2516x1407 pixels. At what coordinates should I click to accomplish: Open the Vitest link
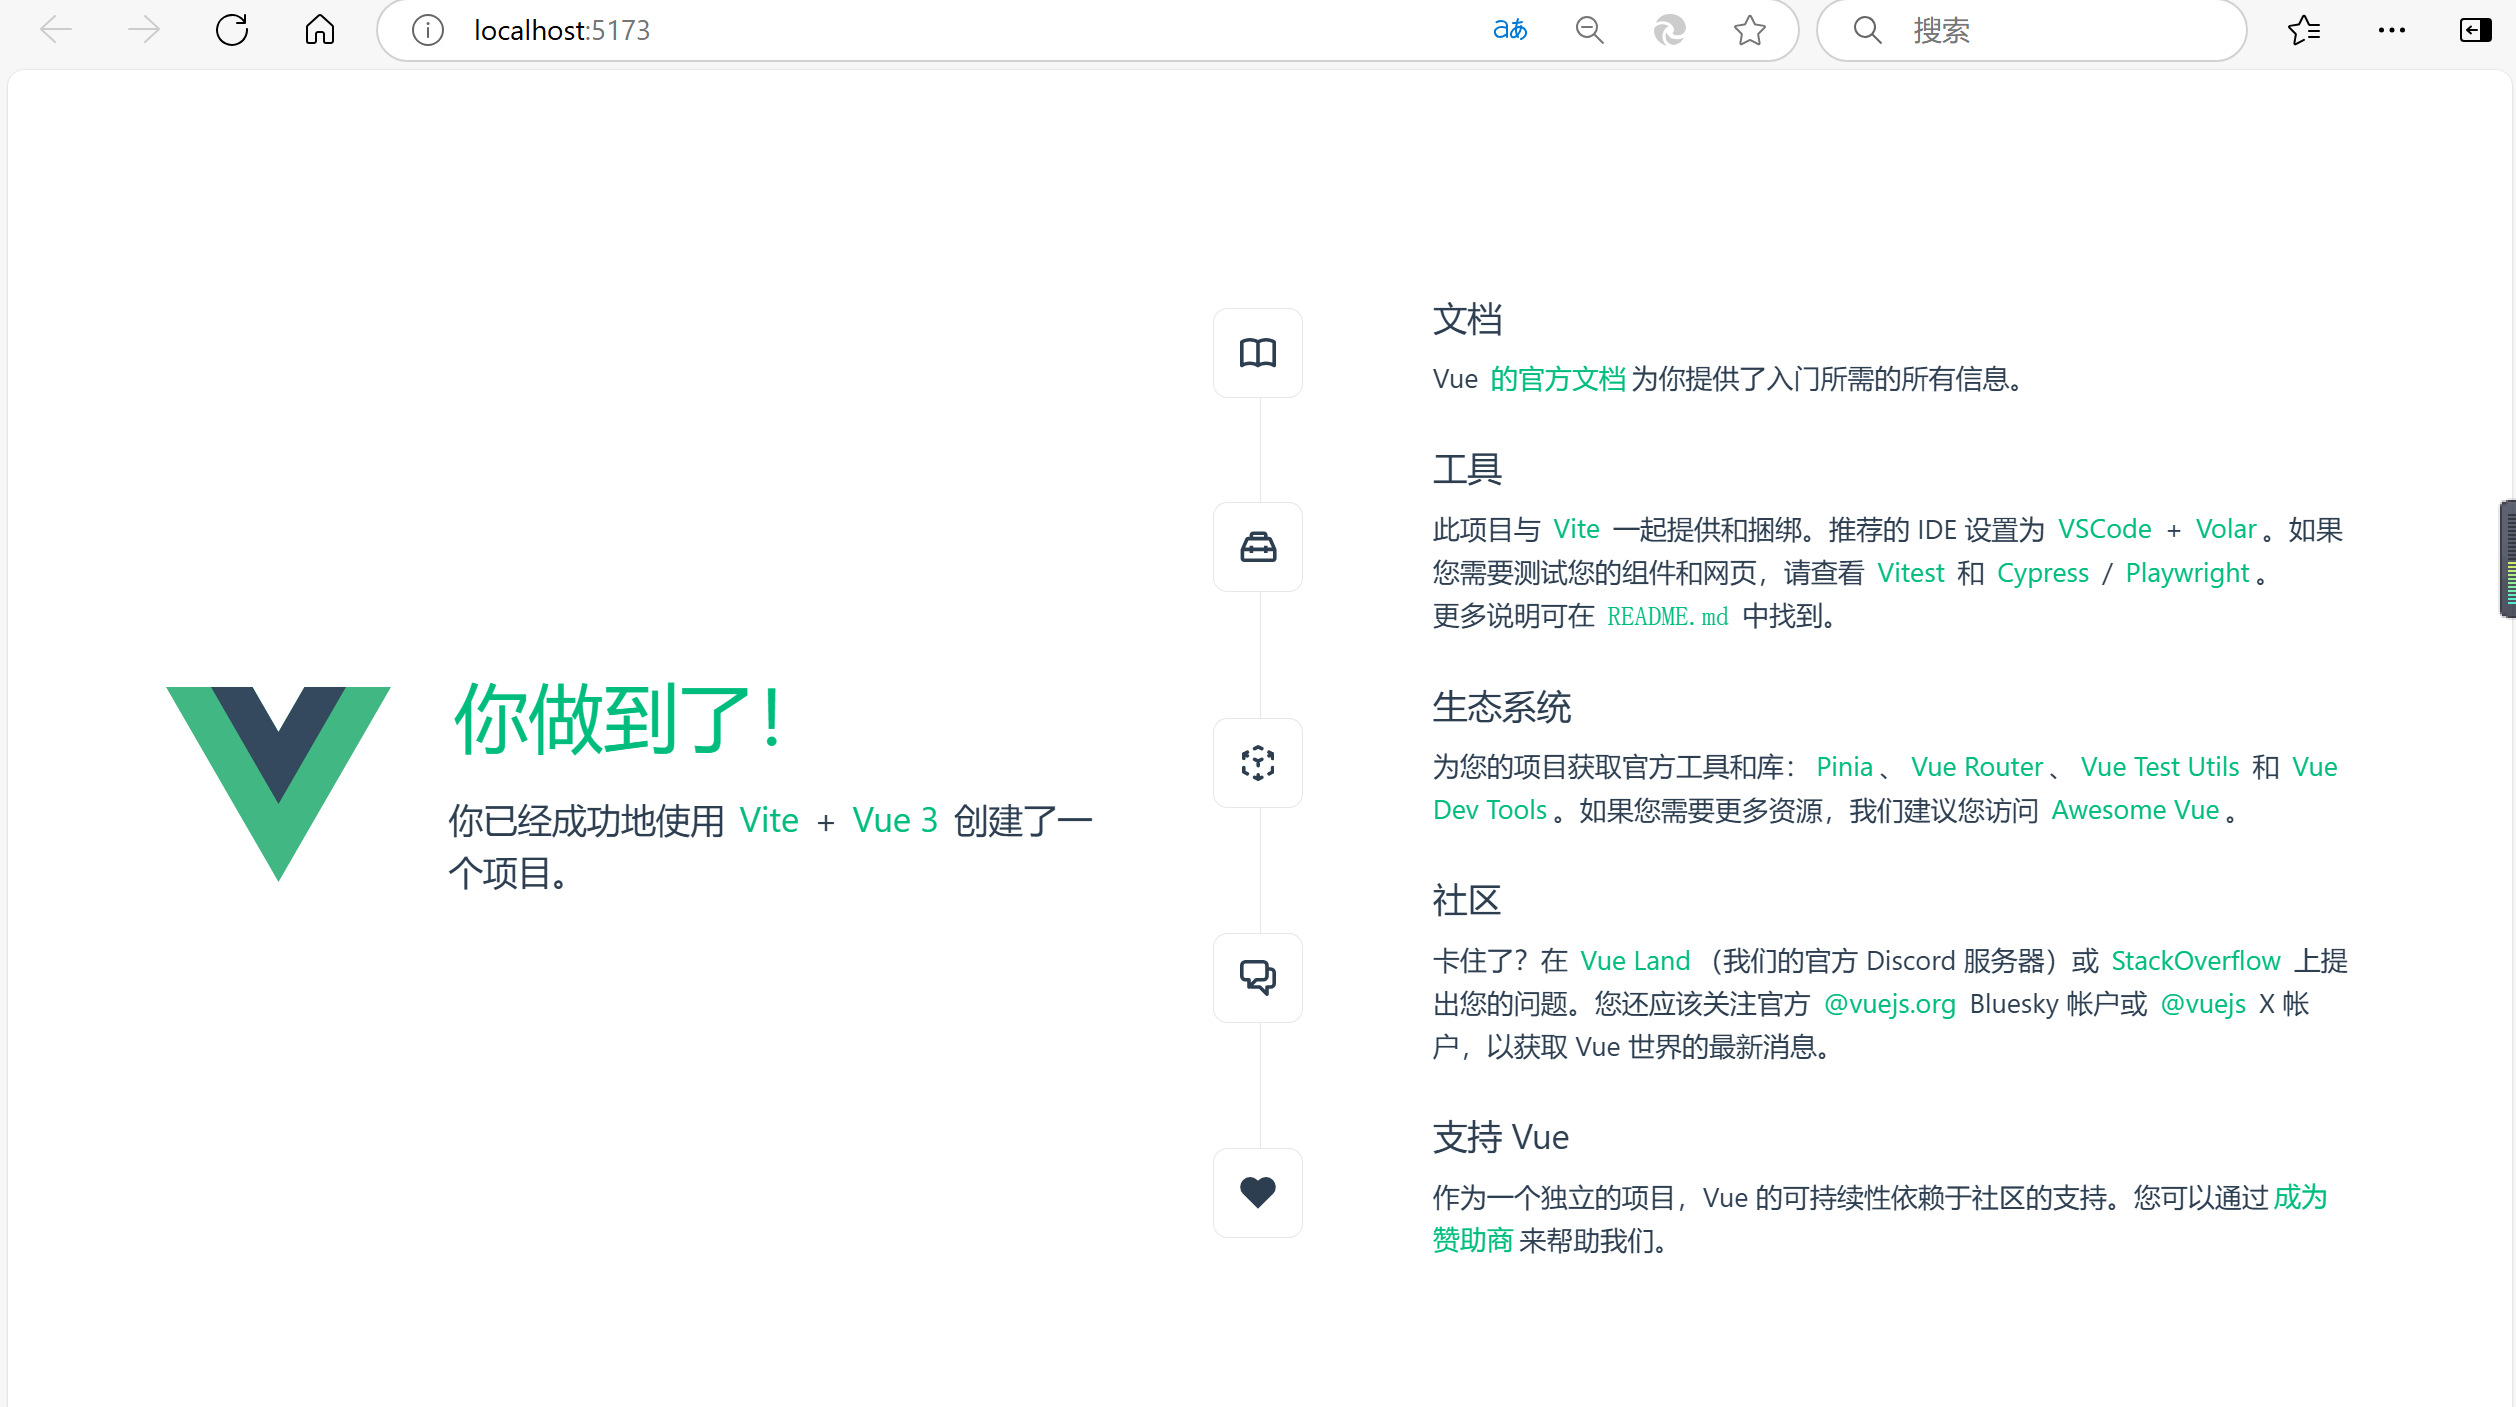[1911, 573]
